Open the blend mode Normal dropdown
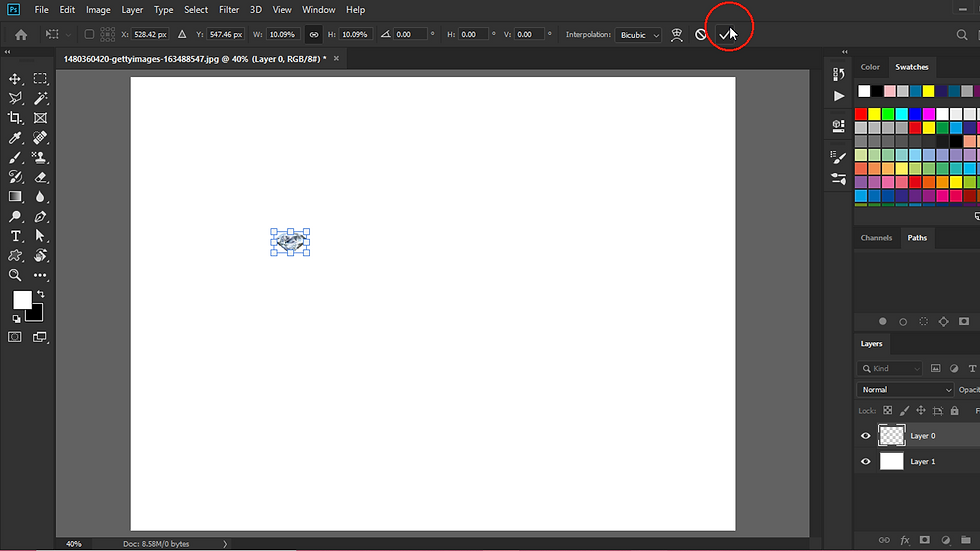The image size is (980, 551). [x=905, y=390]
